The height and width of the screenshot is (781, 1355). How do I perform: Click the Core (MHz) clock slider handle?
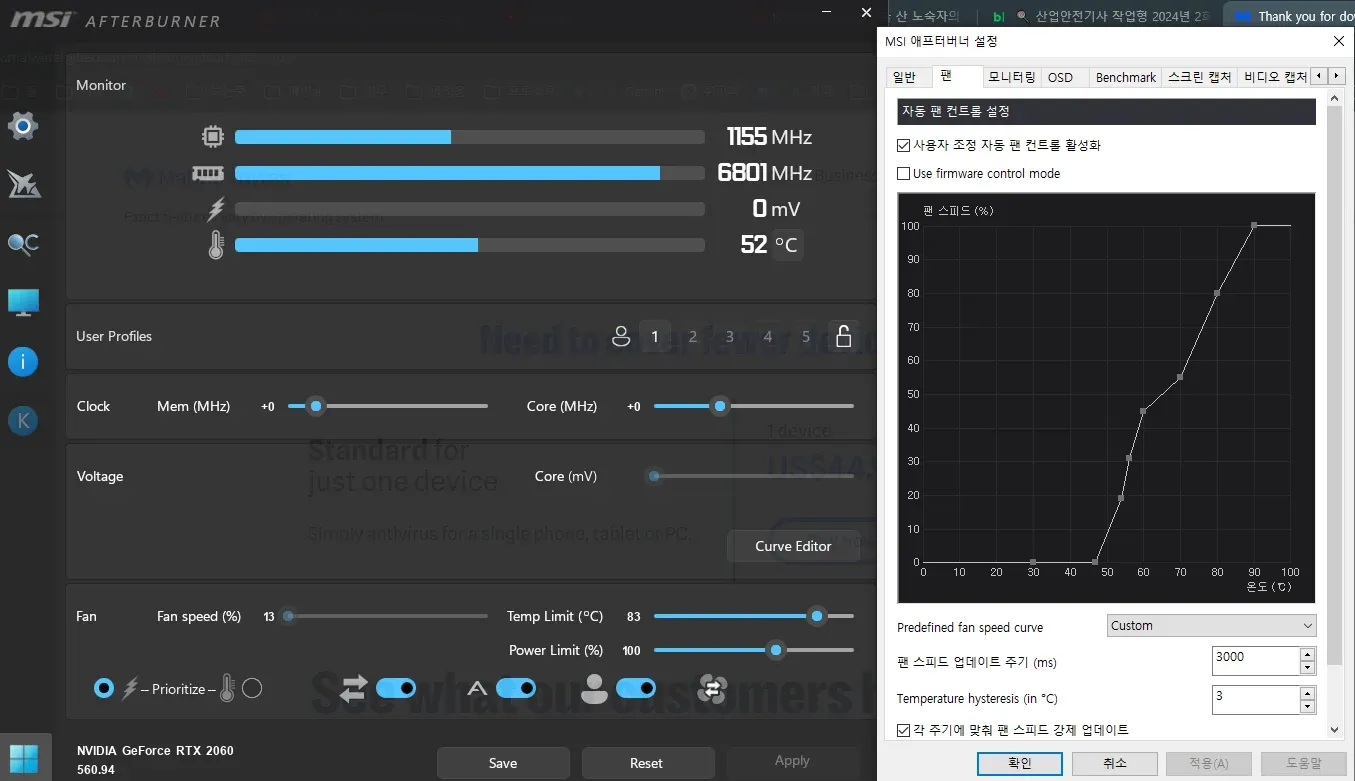click(x=719, y=406)
